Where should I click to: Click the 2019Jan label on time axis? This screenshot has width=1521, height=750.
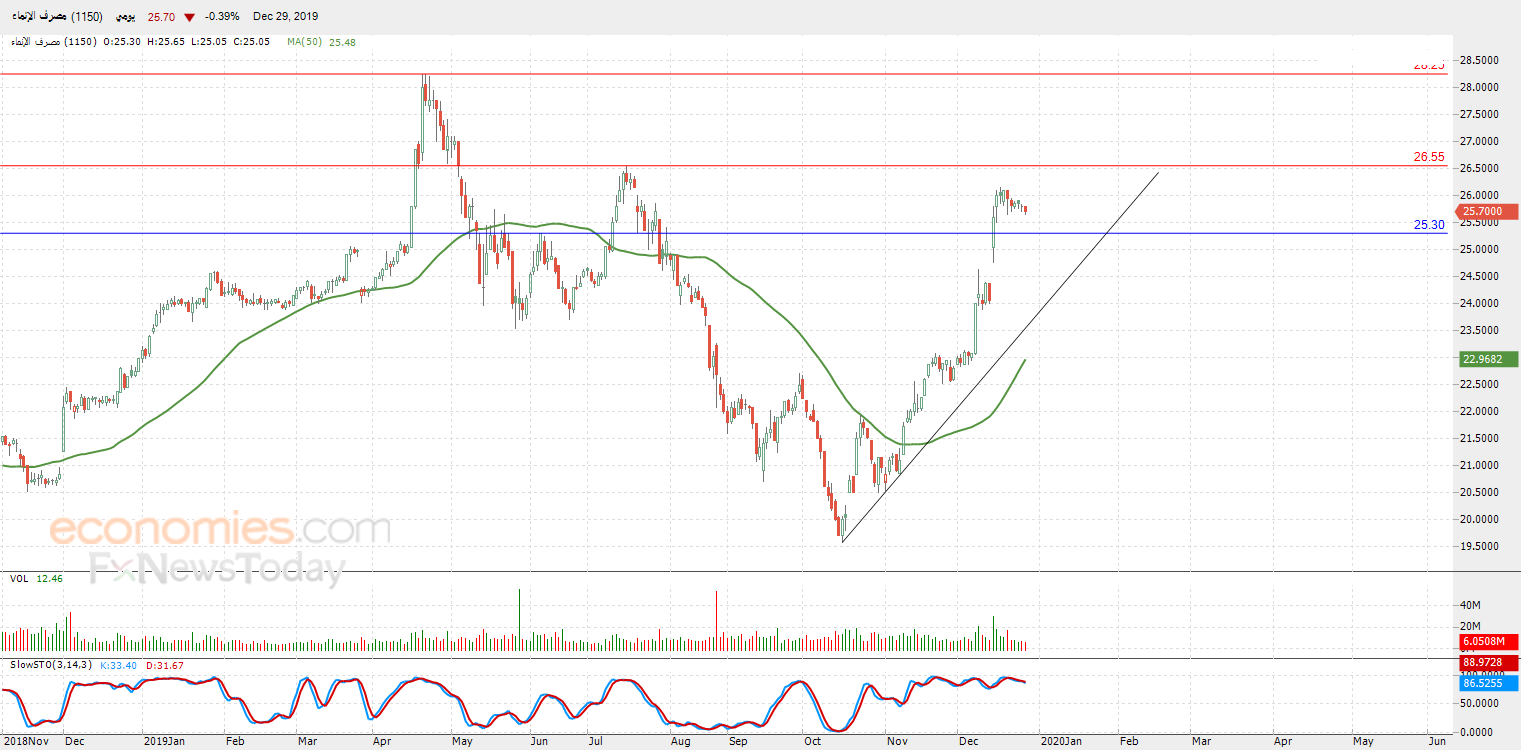164,741
